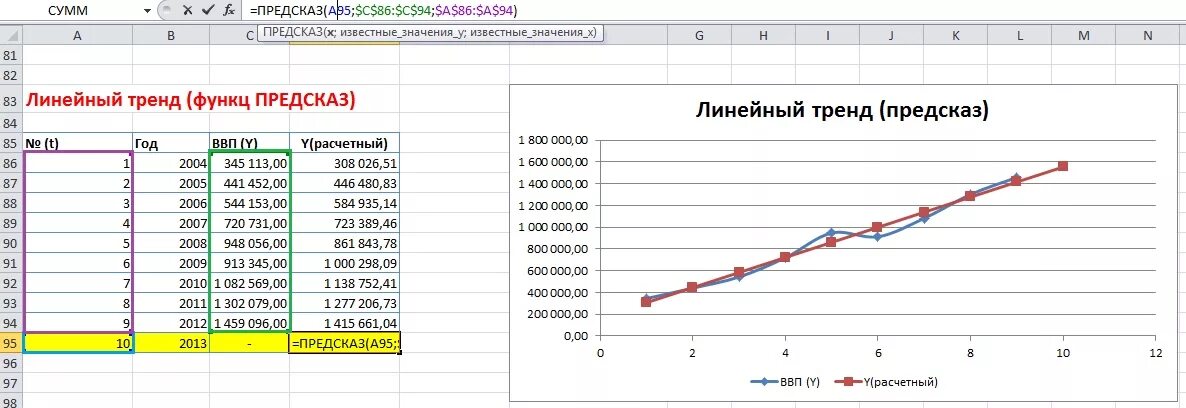
Task: Click the red series marker at x=1
Action: pos(646,301)
